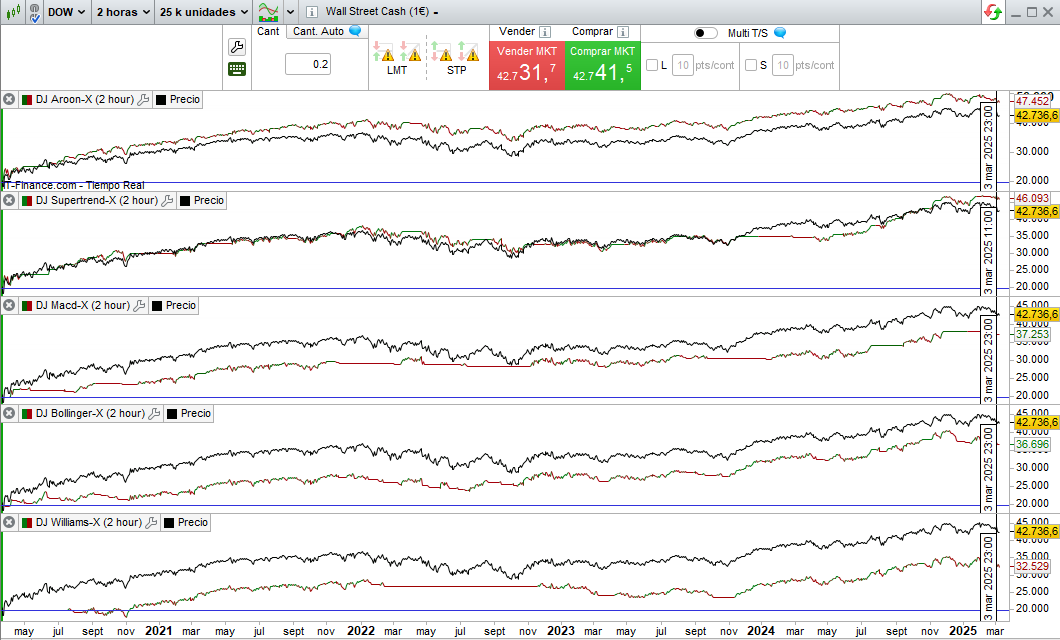Remove the DJ Aroon-X indicator panel
The width and height of the screenshot is (1060, 640).
pos(9,100)
